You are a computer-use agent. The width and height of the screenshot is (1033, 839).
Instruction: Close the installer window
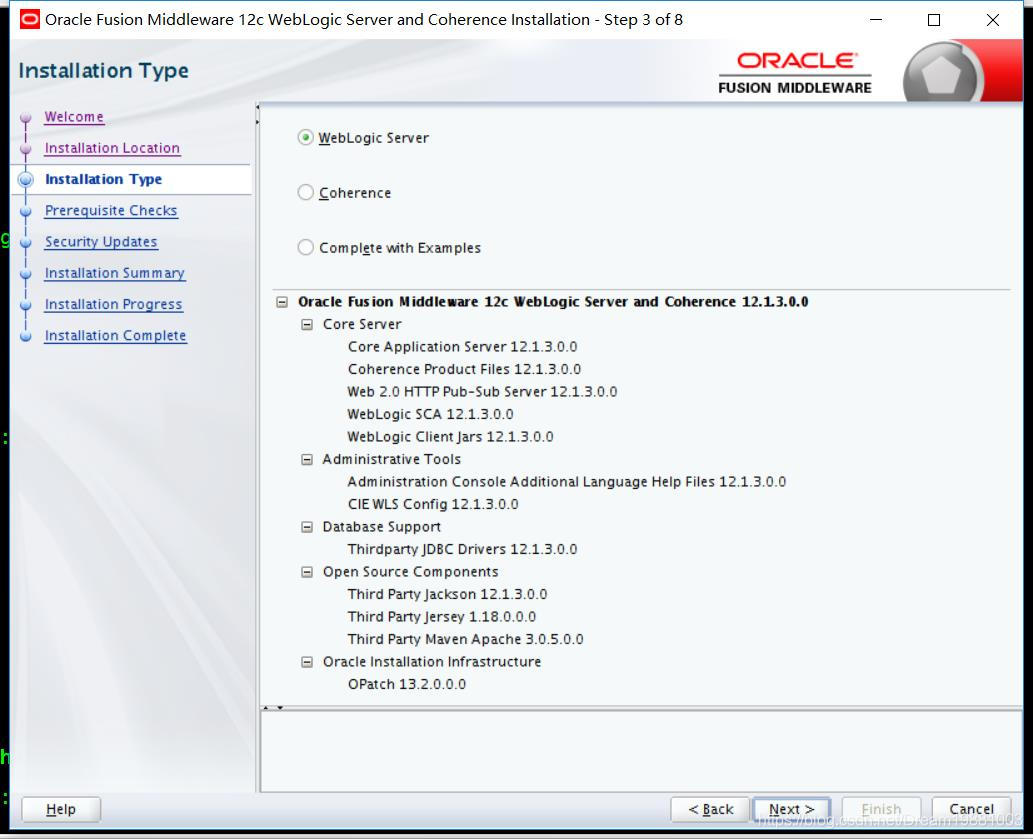click(x=993, y=20)
